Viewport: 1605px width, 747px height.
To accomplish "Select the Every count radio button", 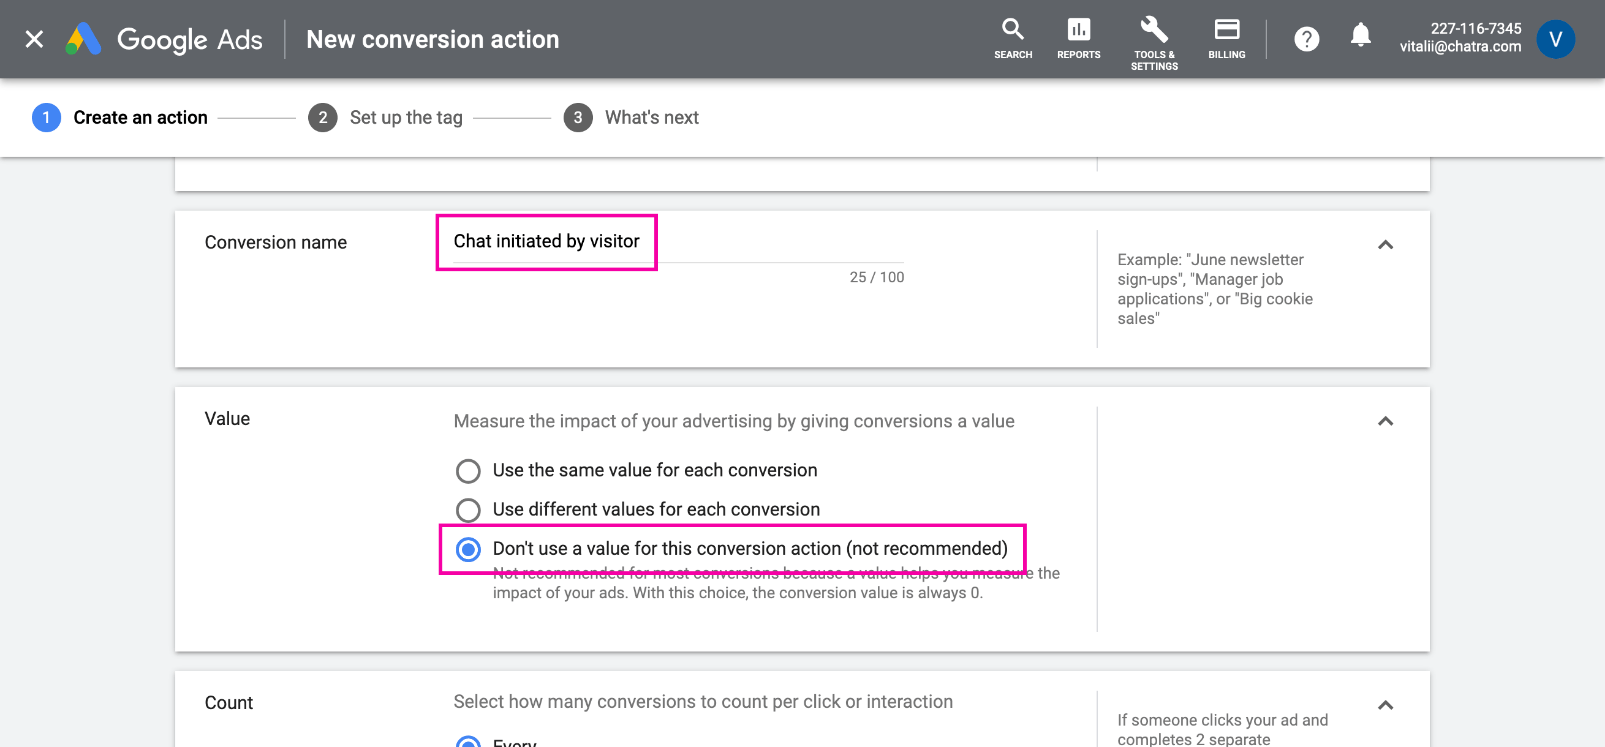I will tap(468, 742).
